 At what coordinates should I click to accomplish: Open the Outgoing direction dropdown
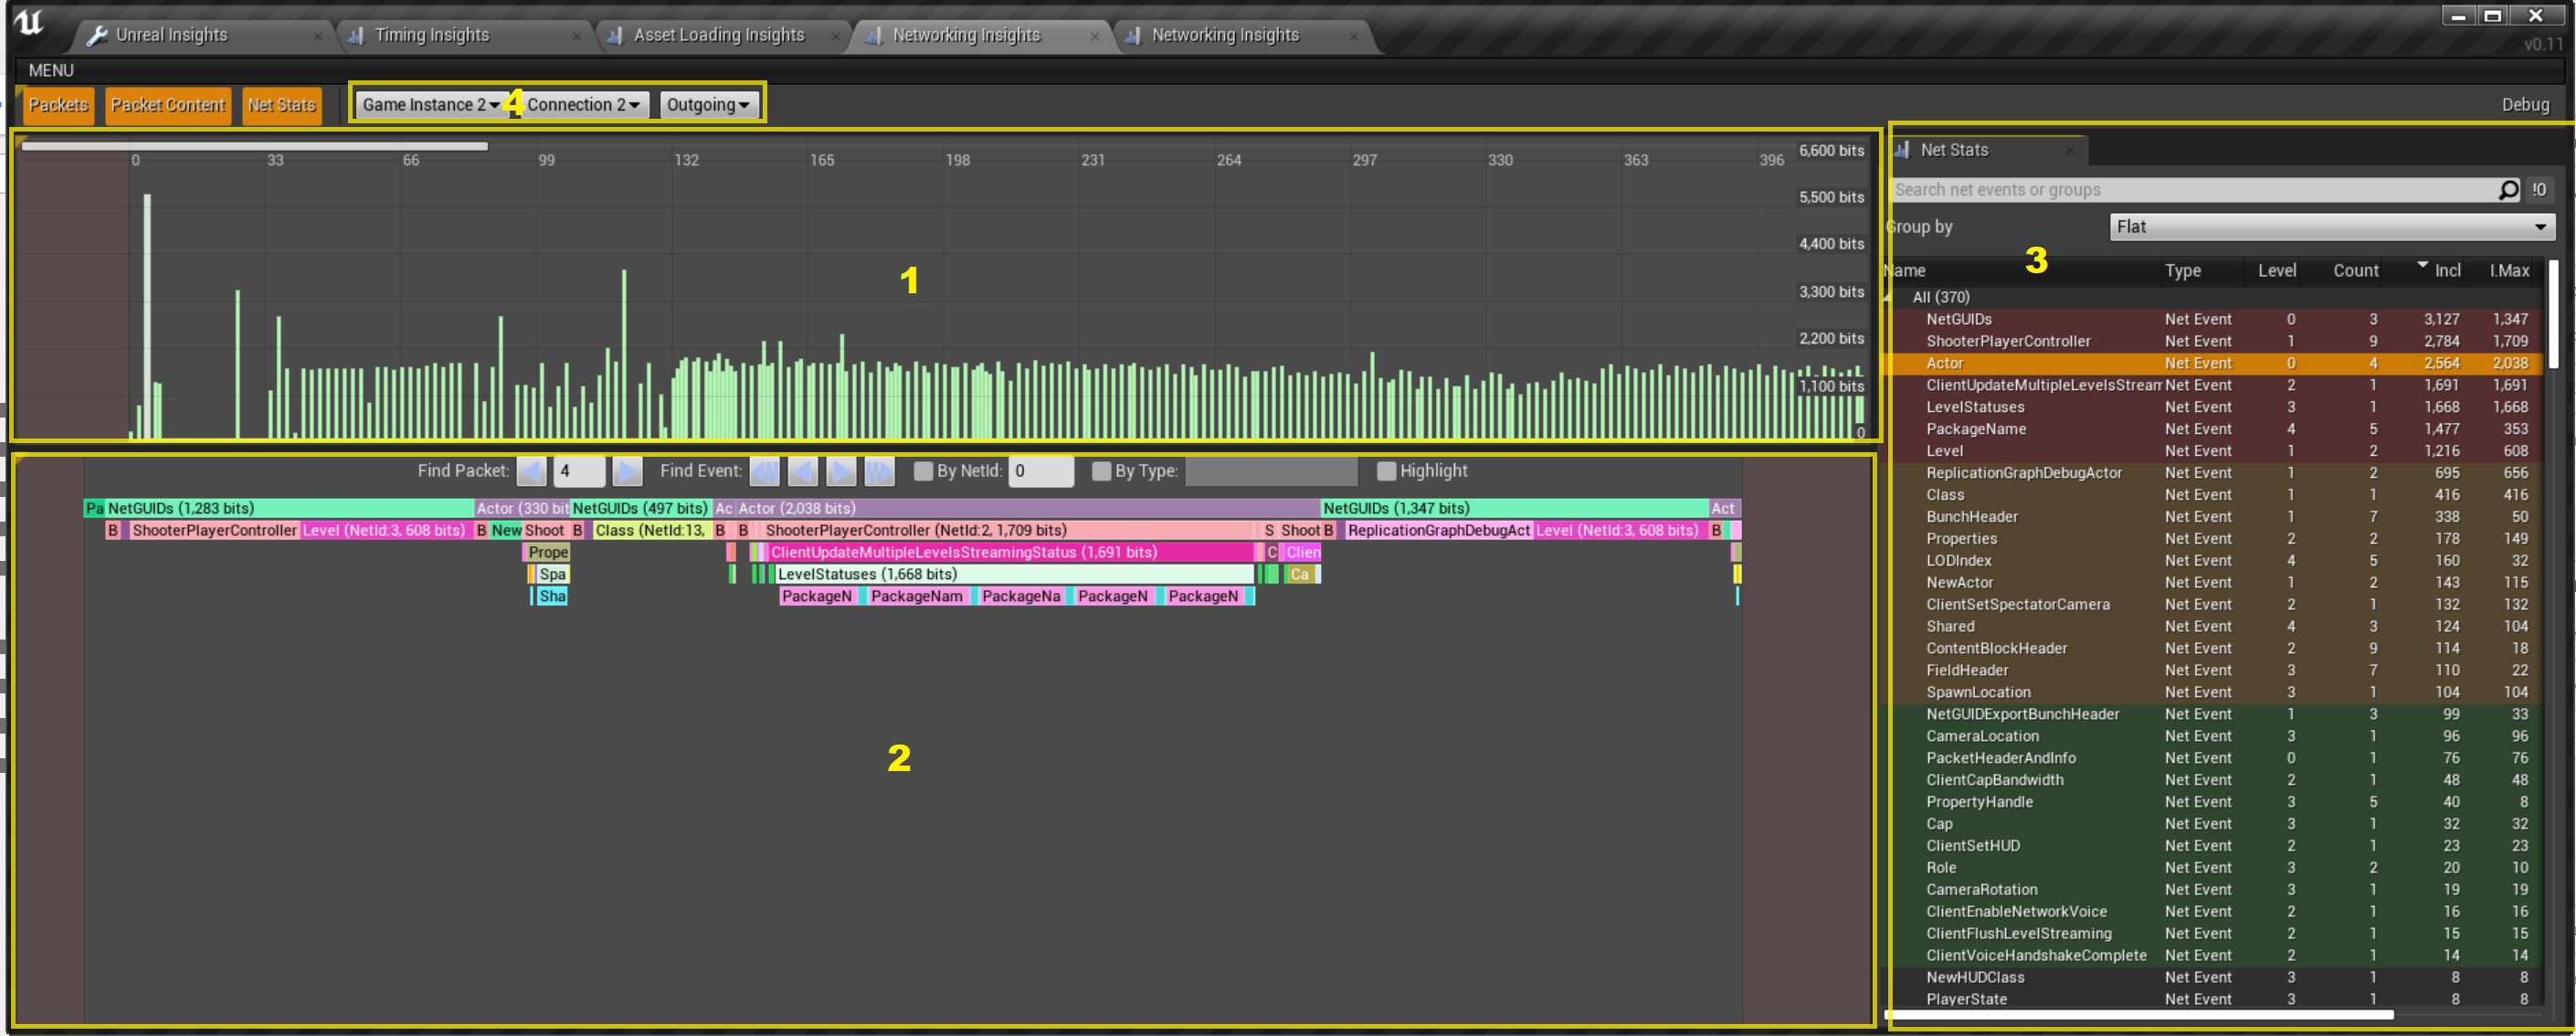click(x=707, y=105)
